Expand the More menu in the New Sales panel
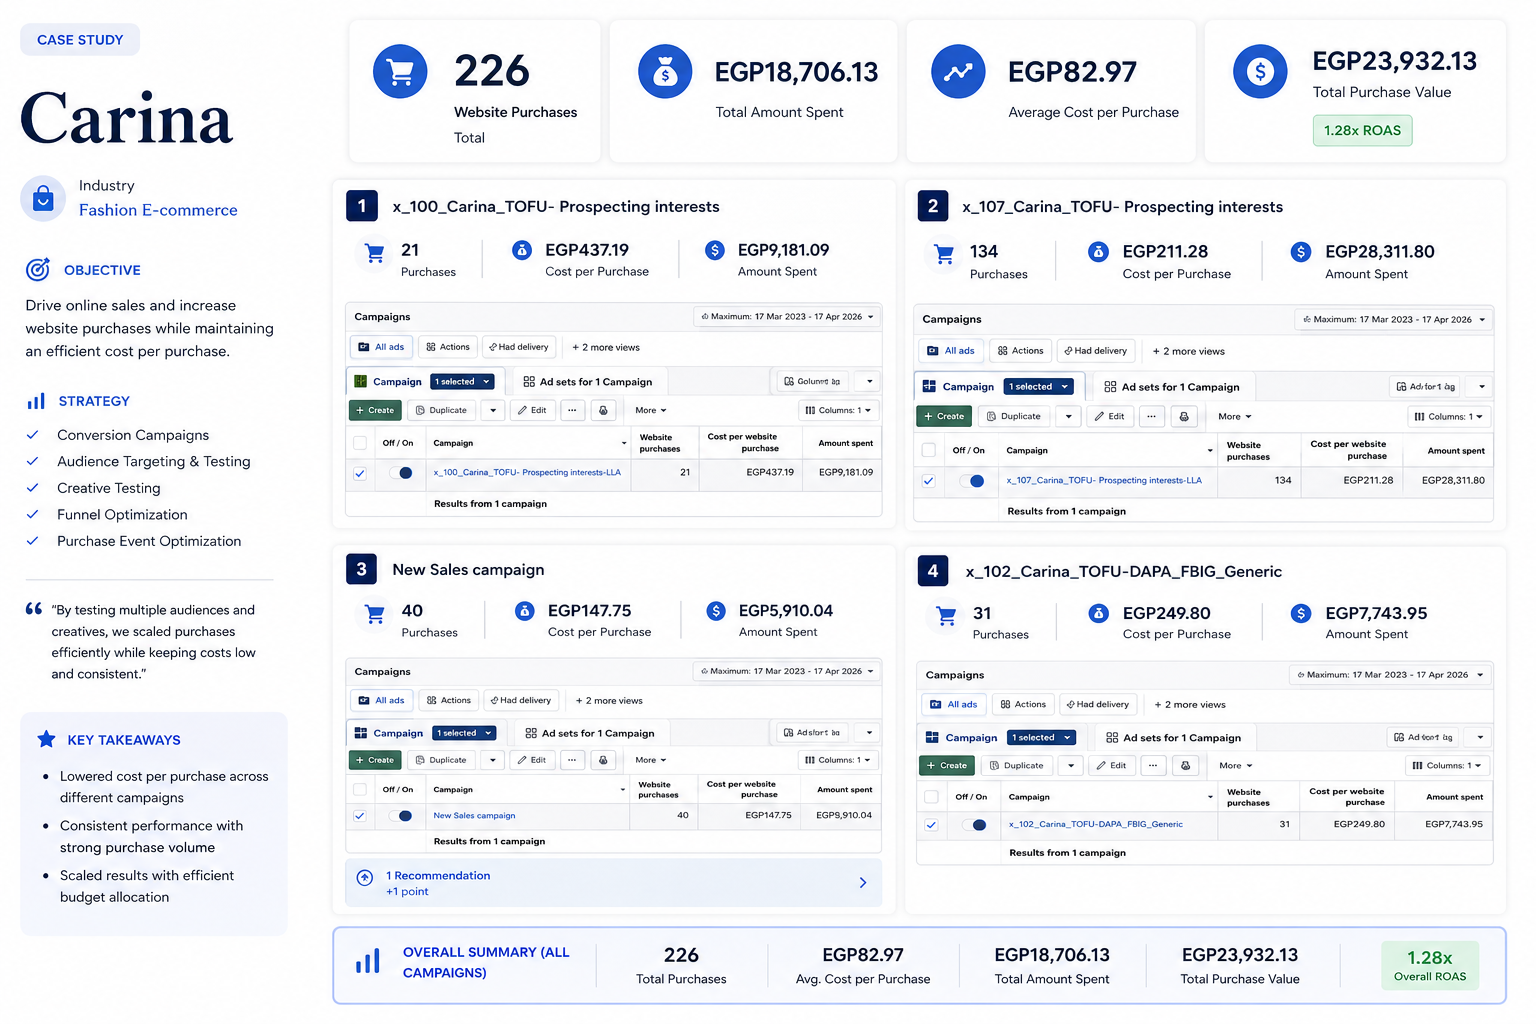Image resolution: width=1536 pixels, height=1024 pixels. tap(651, 760)
